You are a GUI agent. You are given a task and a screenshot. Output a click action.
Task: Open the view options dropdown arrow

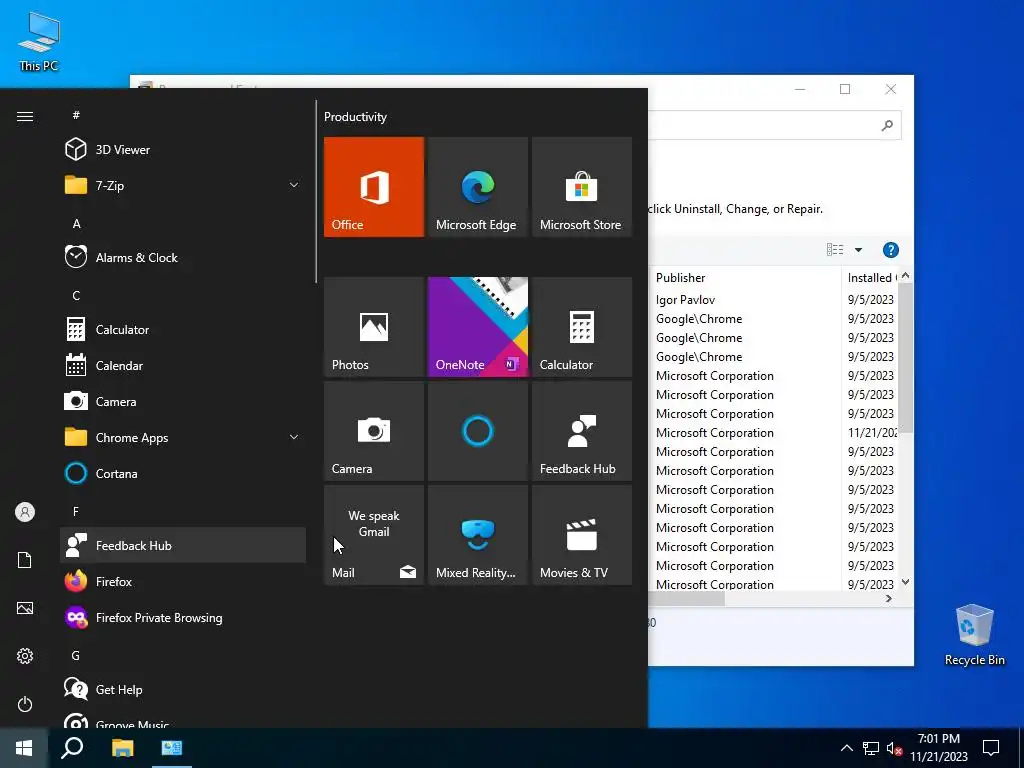(x=859, y=249)
